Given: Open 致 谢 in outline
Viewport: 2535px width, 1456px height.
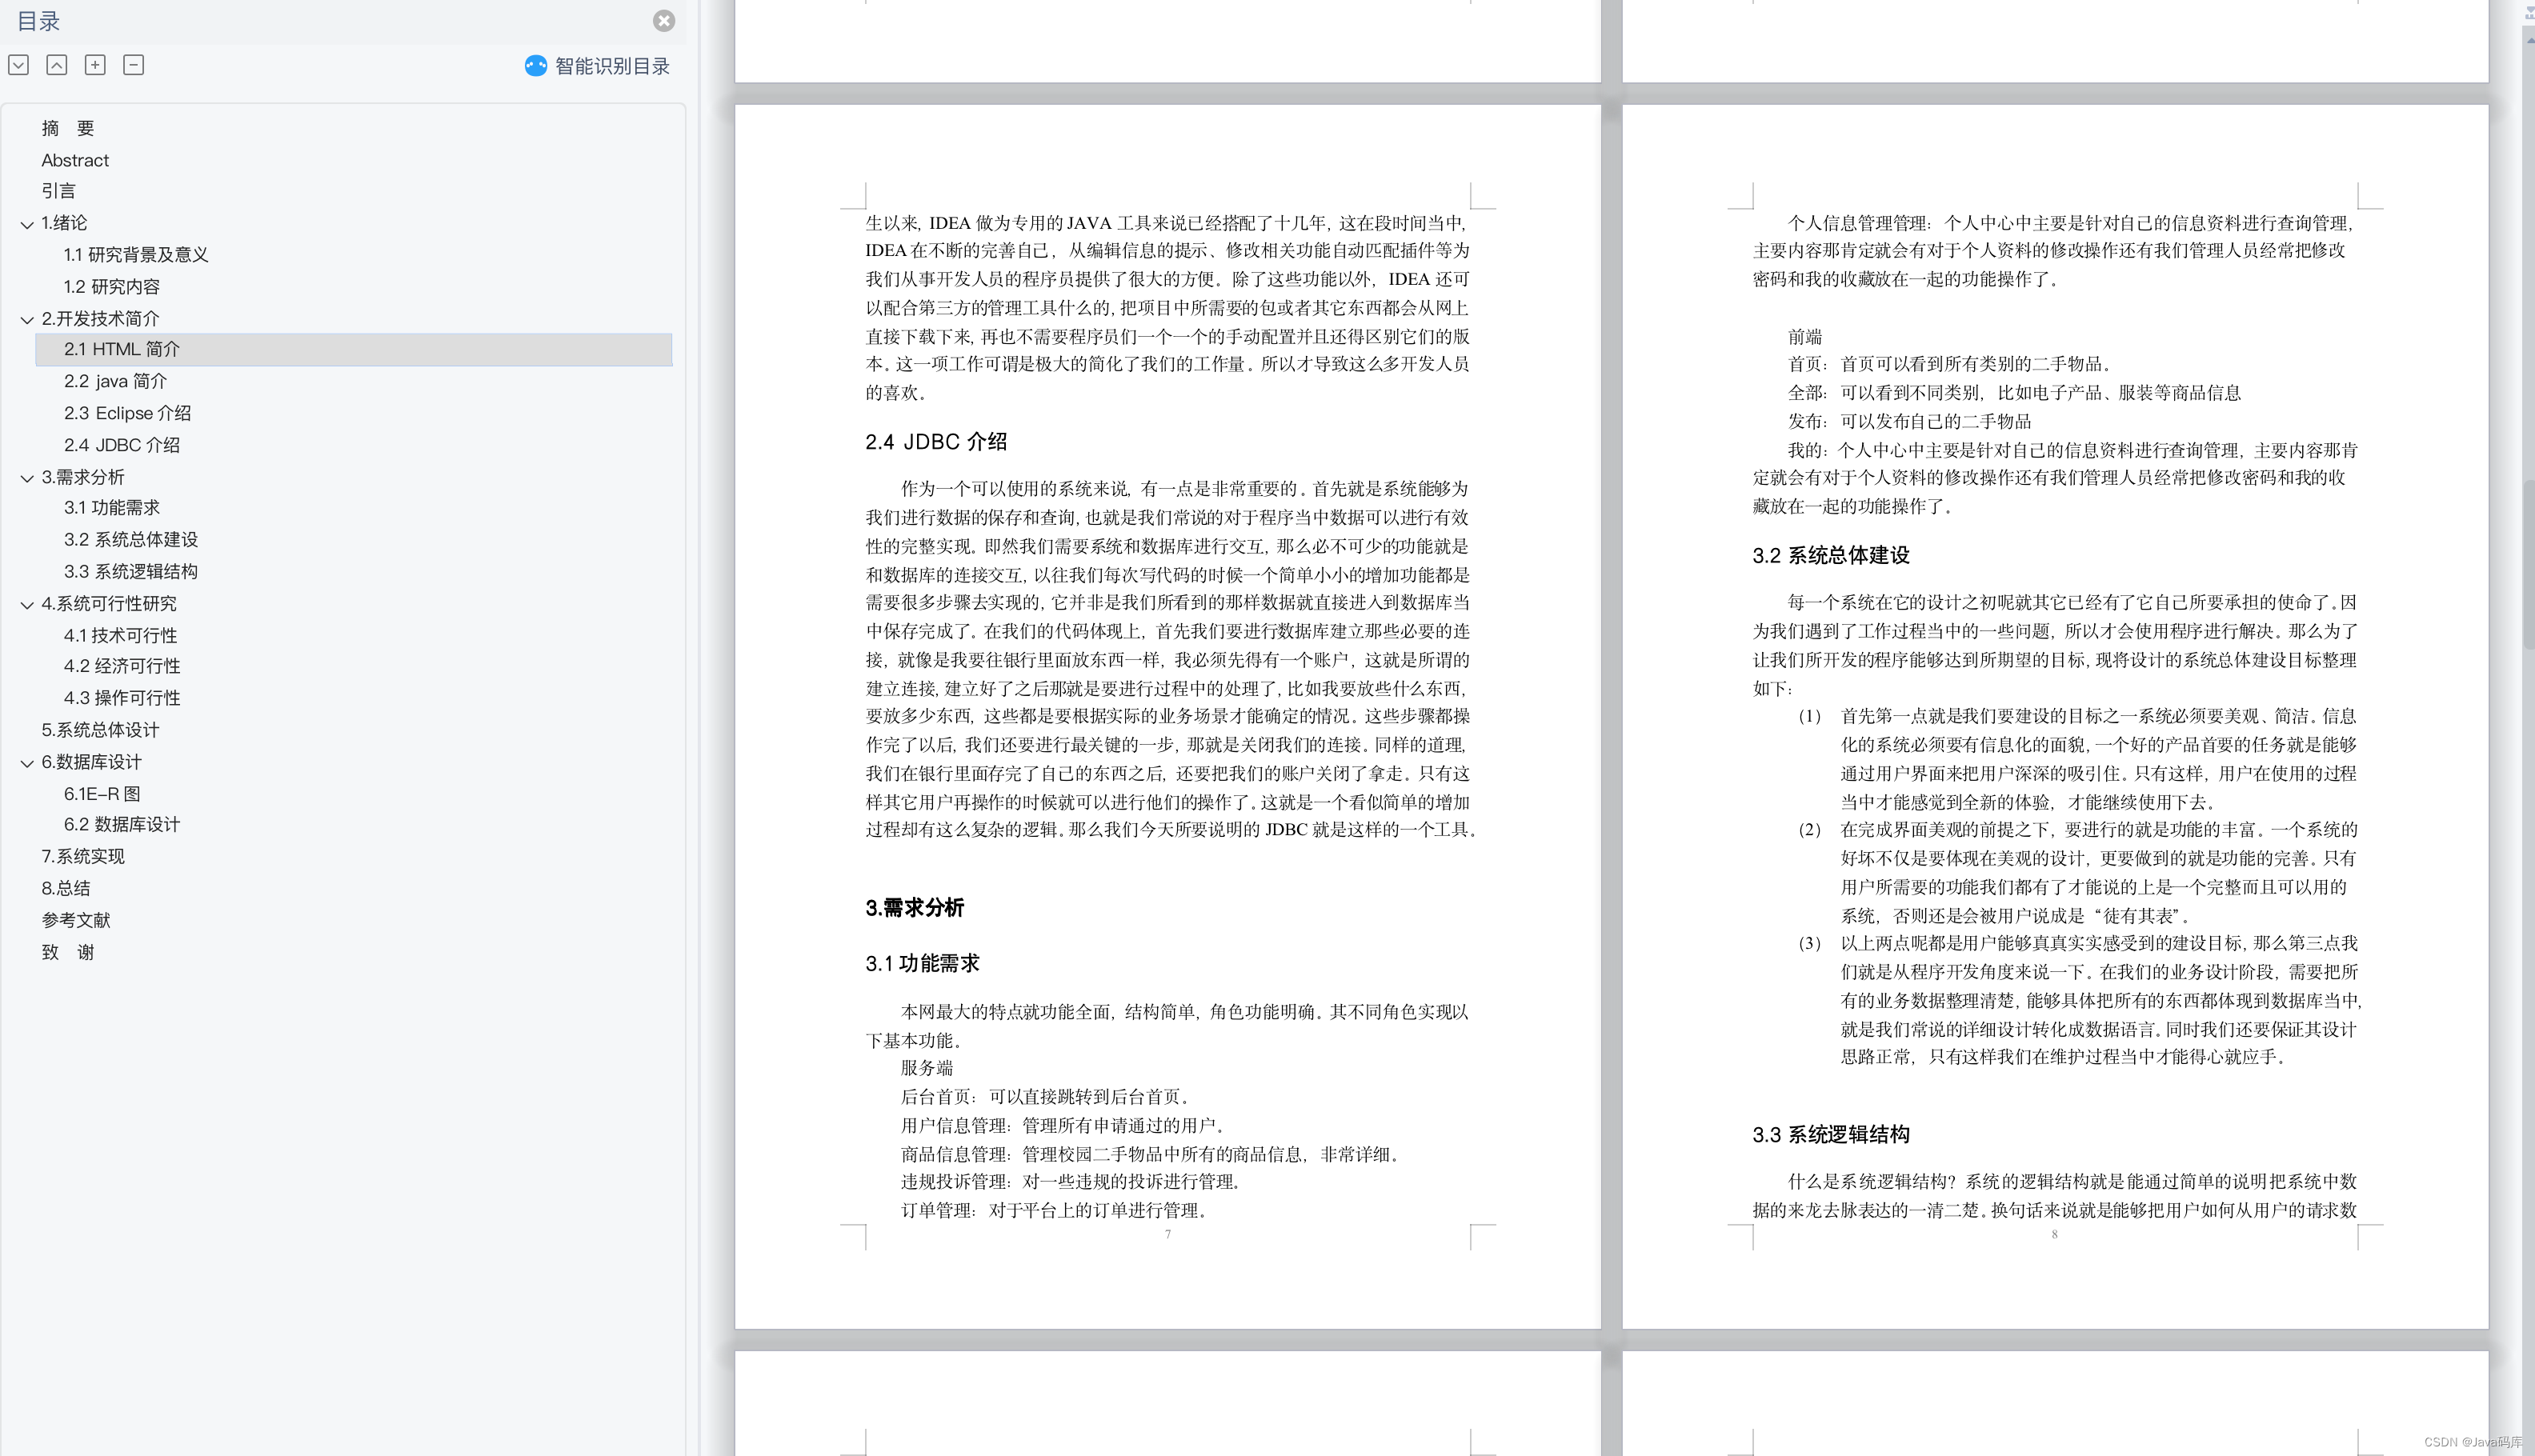Looking at the screenshot, I should point(68,952).
